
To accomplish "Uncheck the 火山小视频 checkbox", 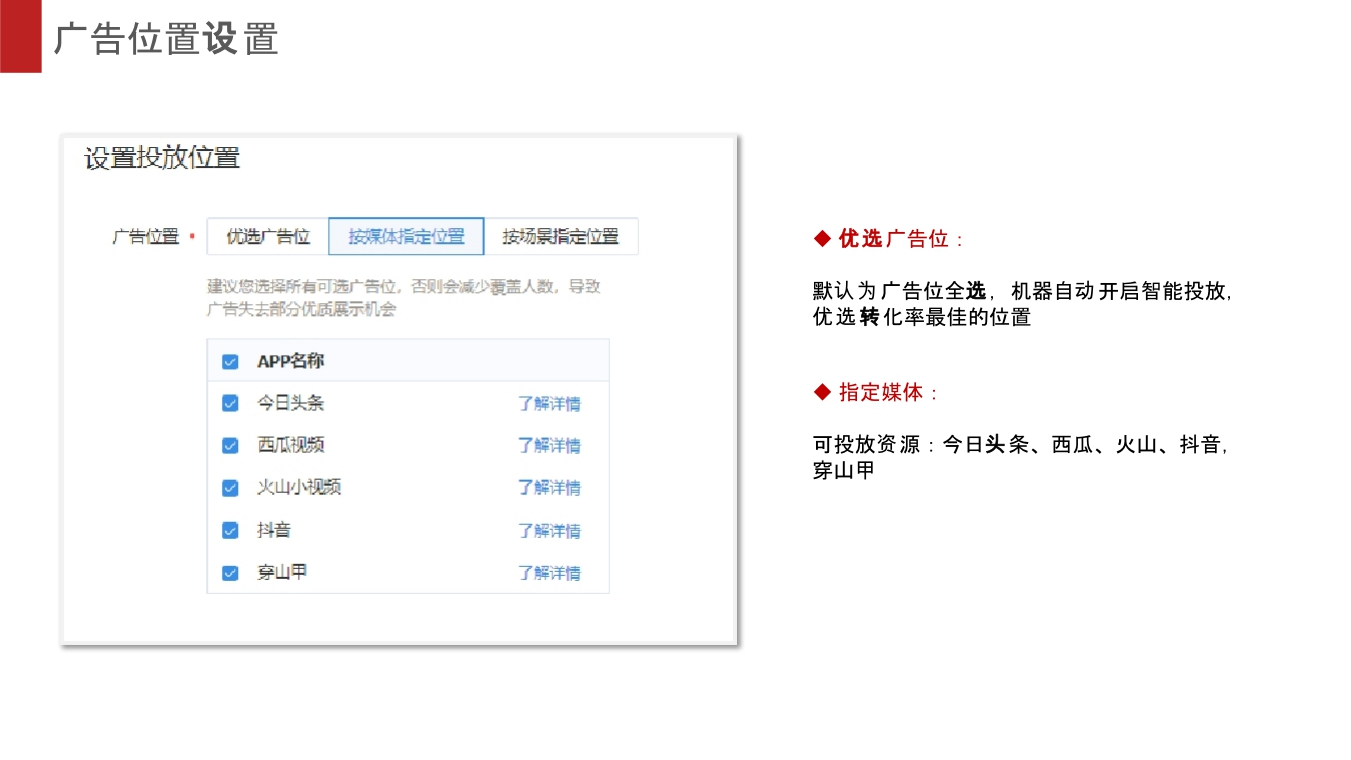I will tap(229, 487).
